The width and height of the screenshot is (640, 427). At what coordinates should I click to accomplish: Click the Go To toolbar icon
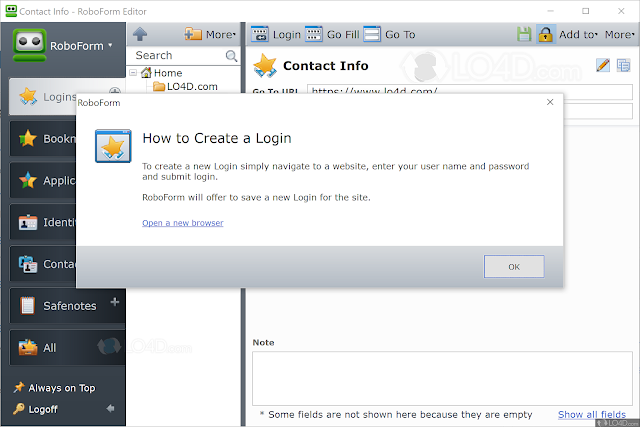(x=372, y=34)
